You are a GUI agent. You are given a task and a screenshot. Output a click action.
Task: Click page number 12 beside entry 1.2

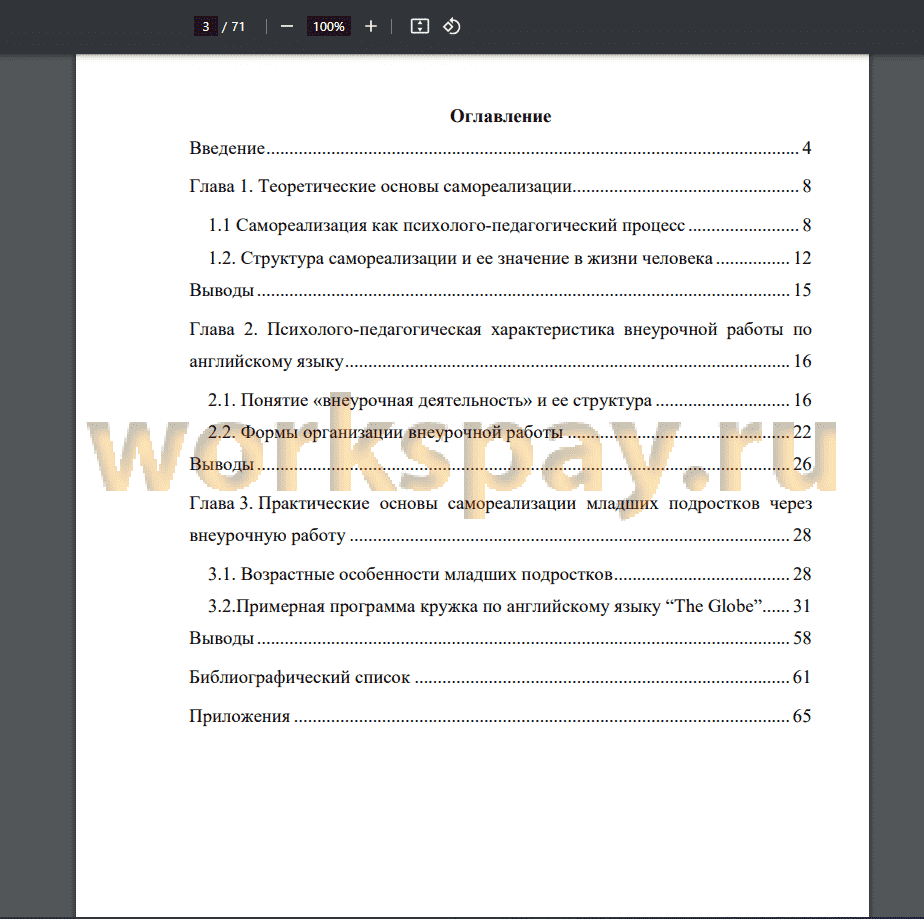coord(802,258)
